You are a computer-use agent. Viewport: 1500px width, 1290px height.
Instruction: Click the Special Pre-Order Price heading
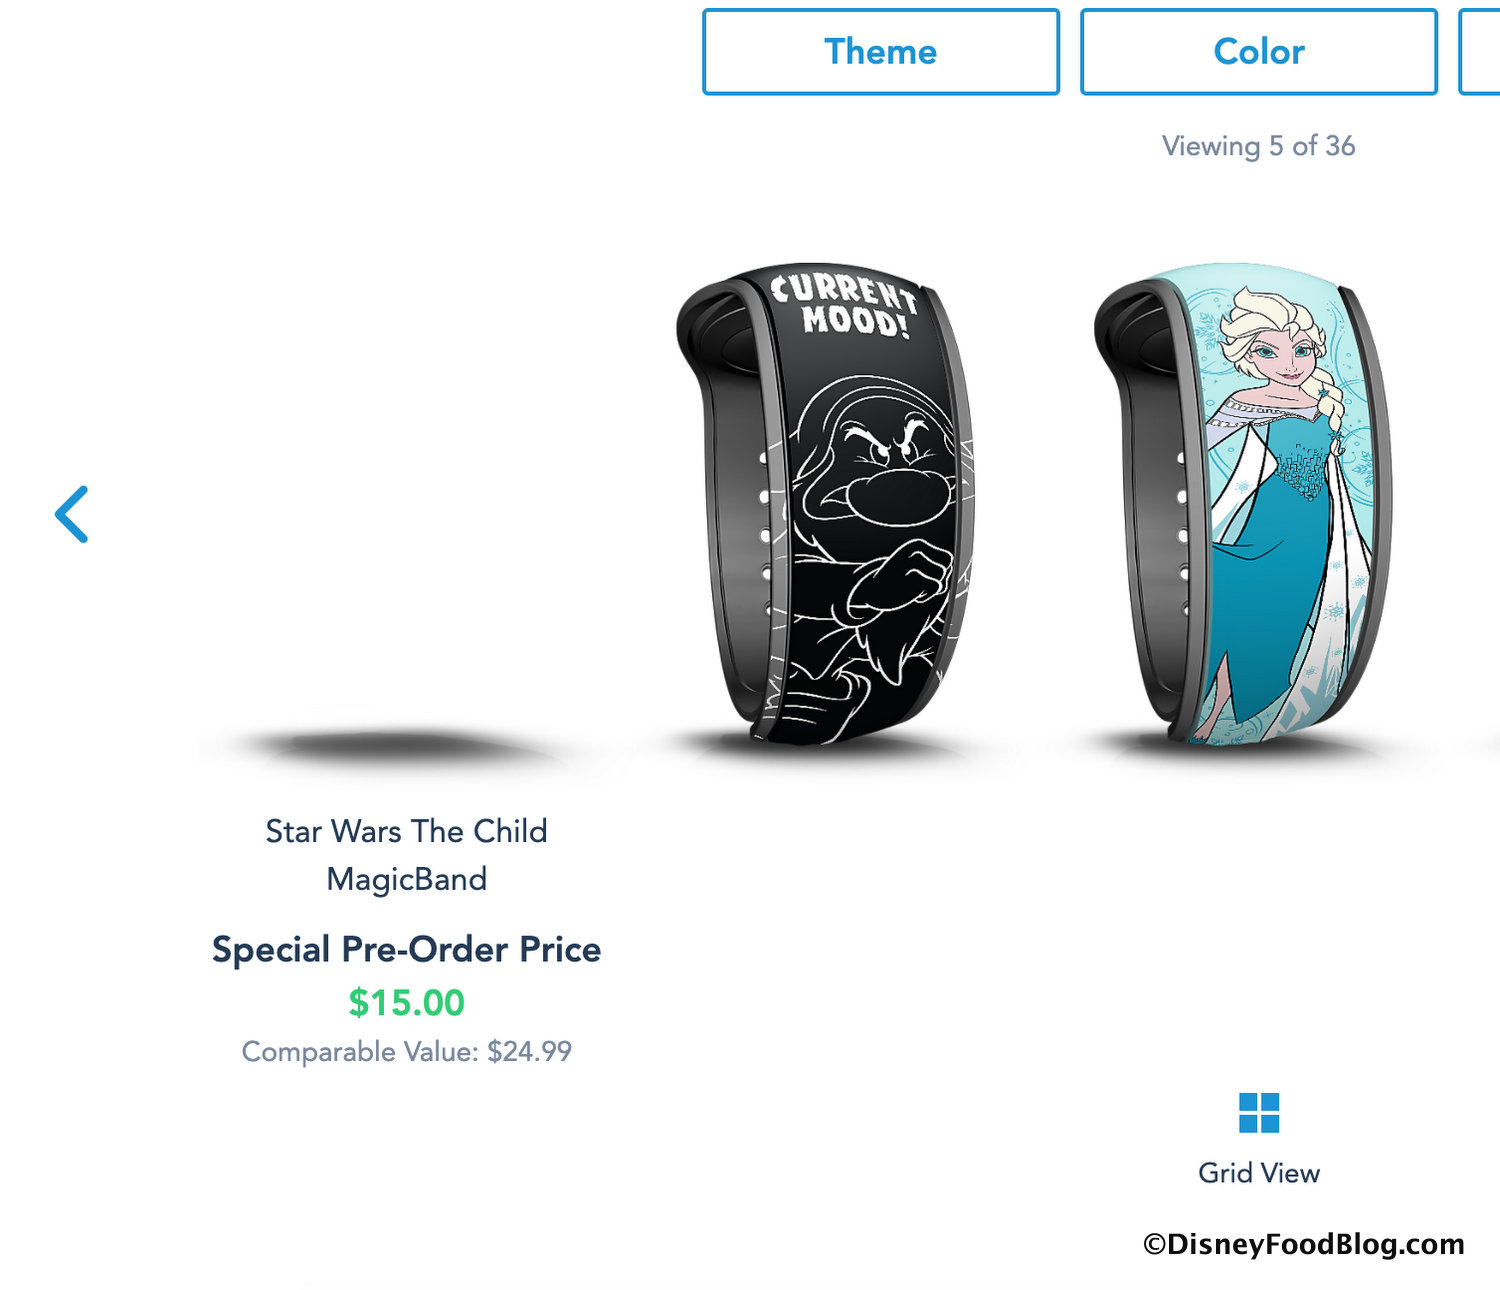(x=406, y=949)
